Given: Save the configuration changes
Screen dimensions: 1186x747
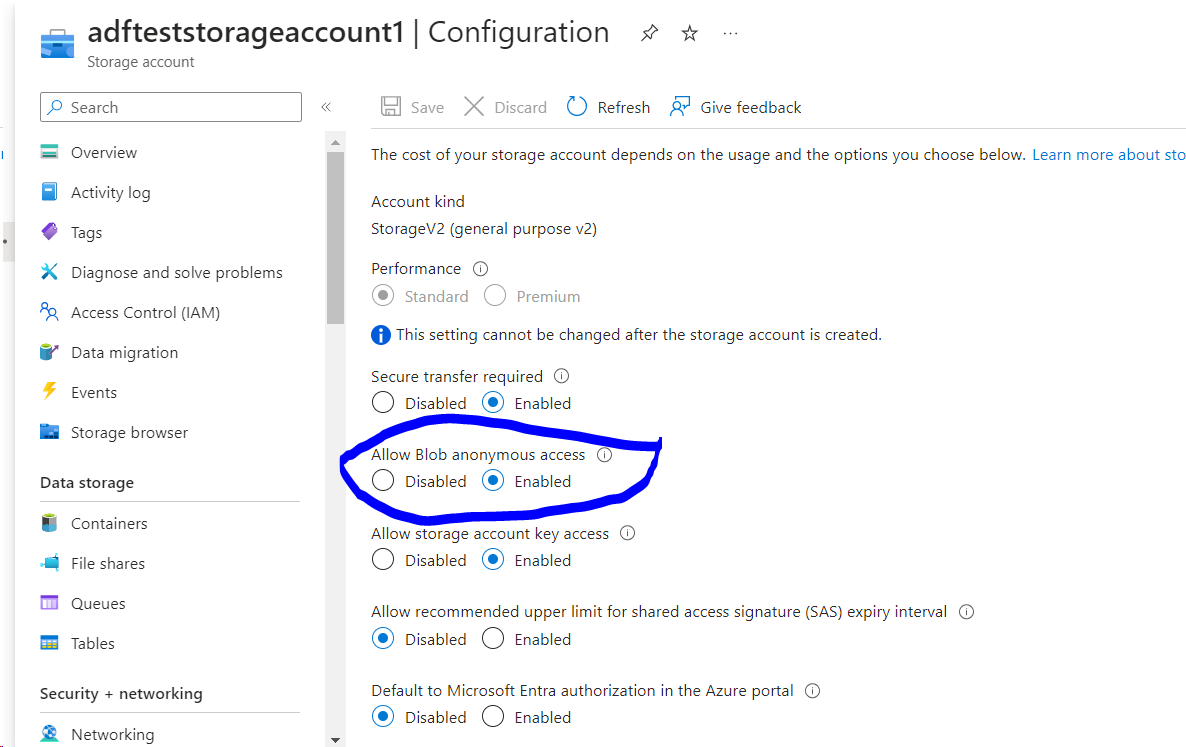Looking at the screenshot, I should (x=412, y=107).
